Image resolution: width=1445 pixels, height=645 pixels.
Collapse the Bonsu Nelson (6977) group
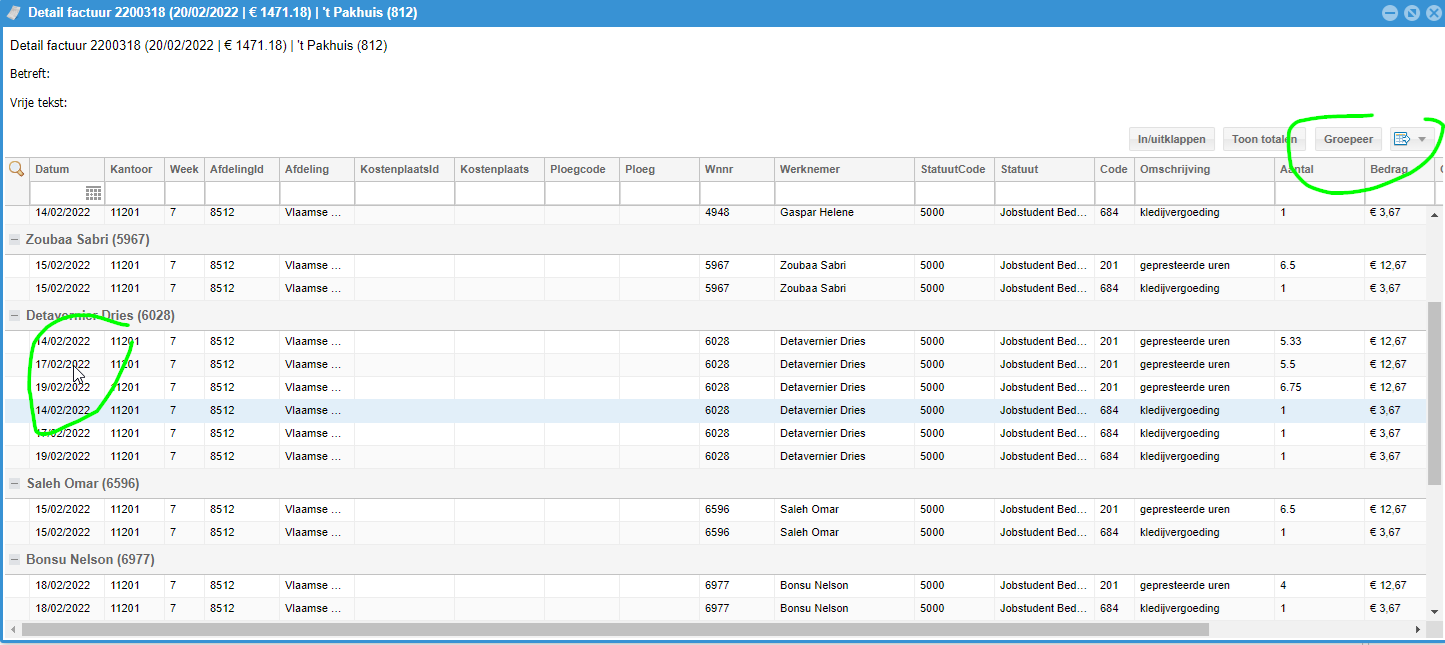[x=15, y=559]
